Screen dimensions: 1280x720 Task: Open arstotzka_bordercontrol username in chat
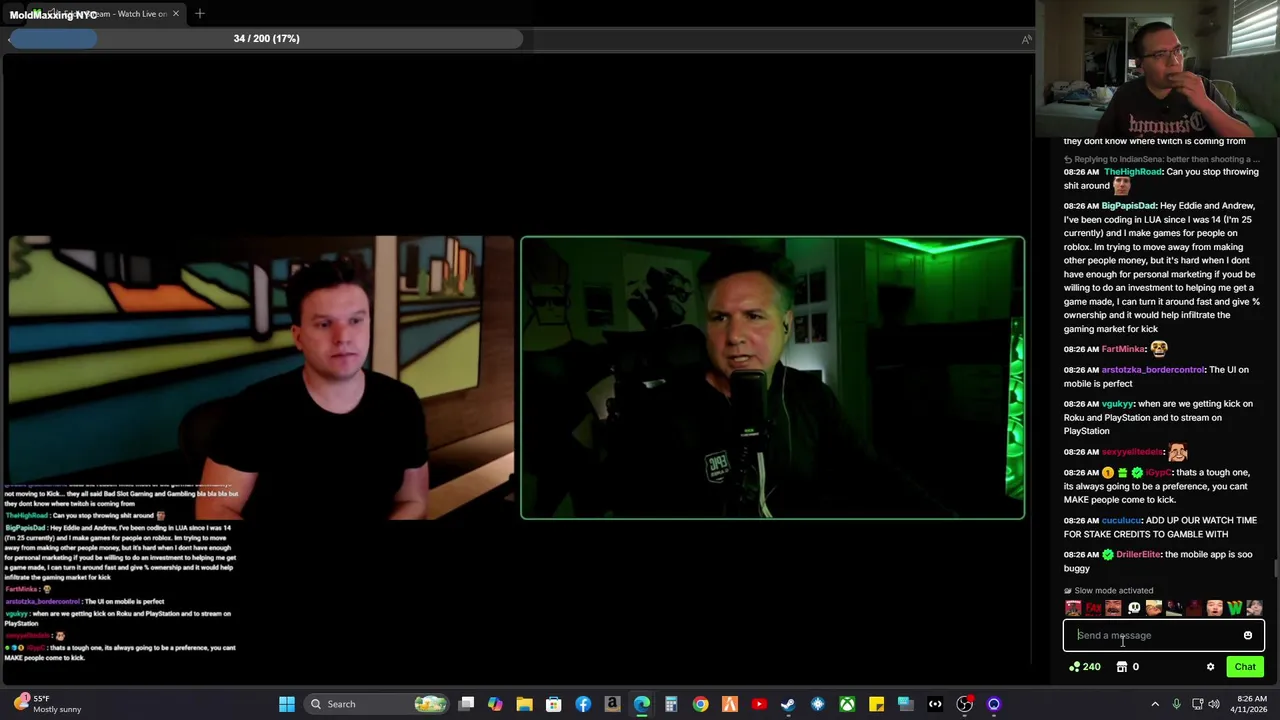point(1153,370)
